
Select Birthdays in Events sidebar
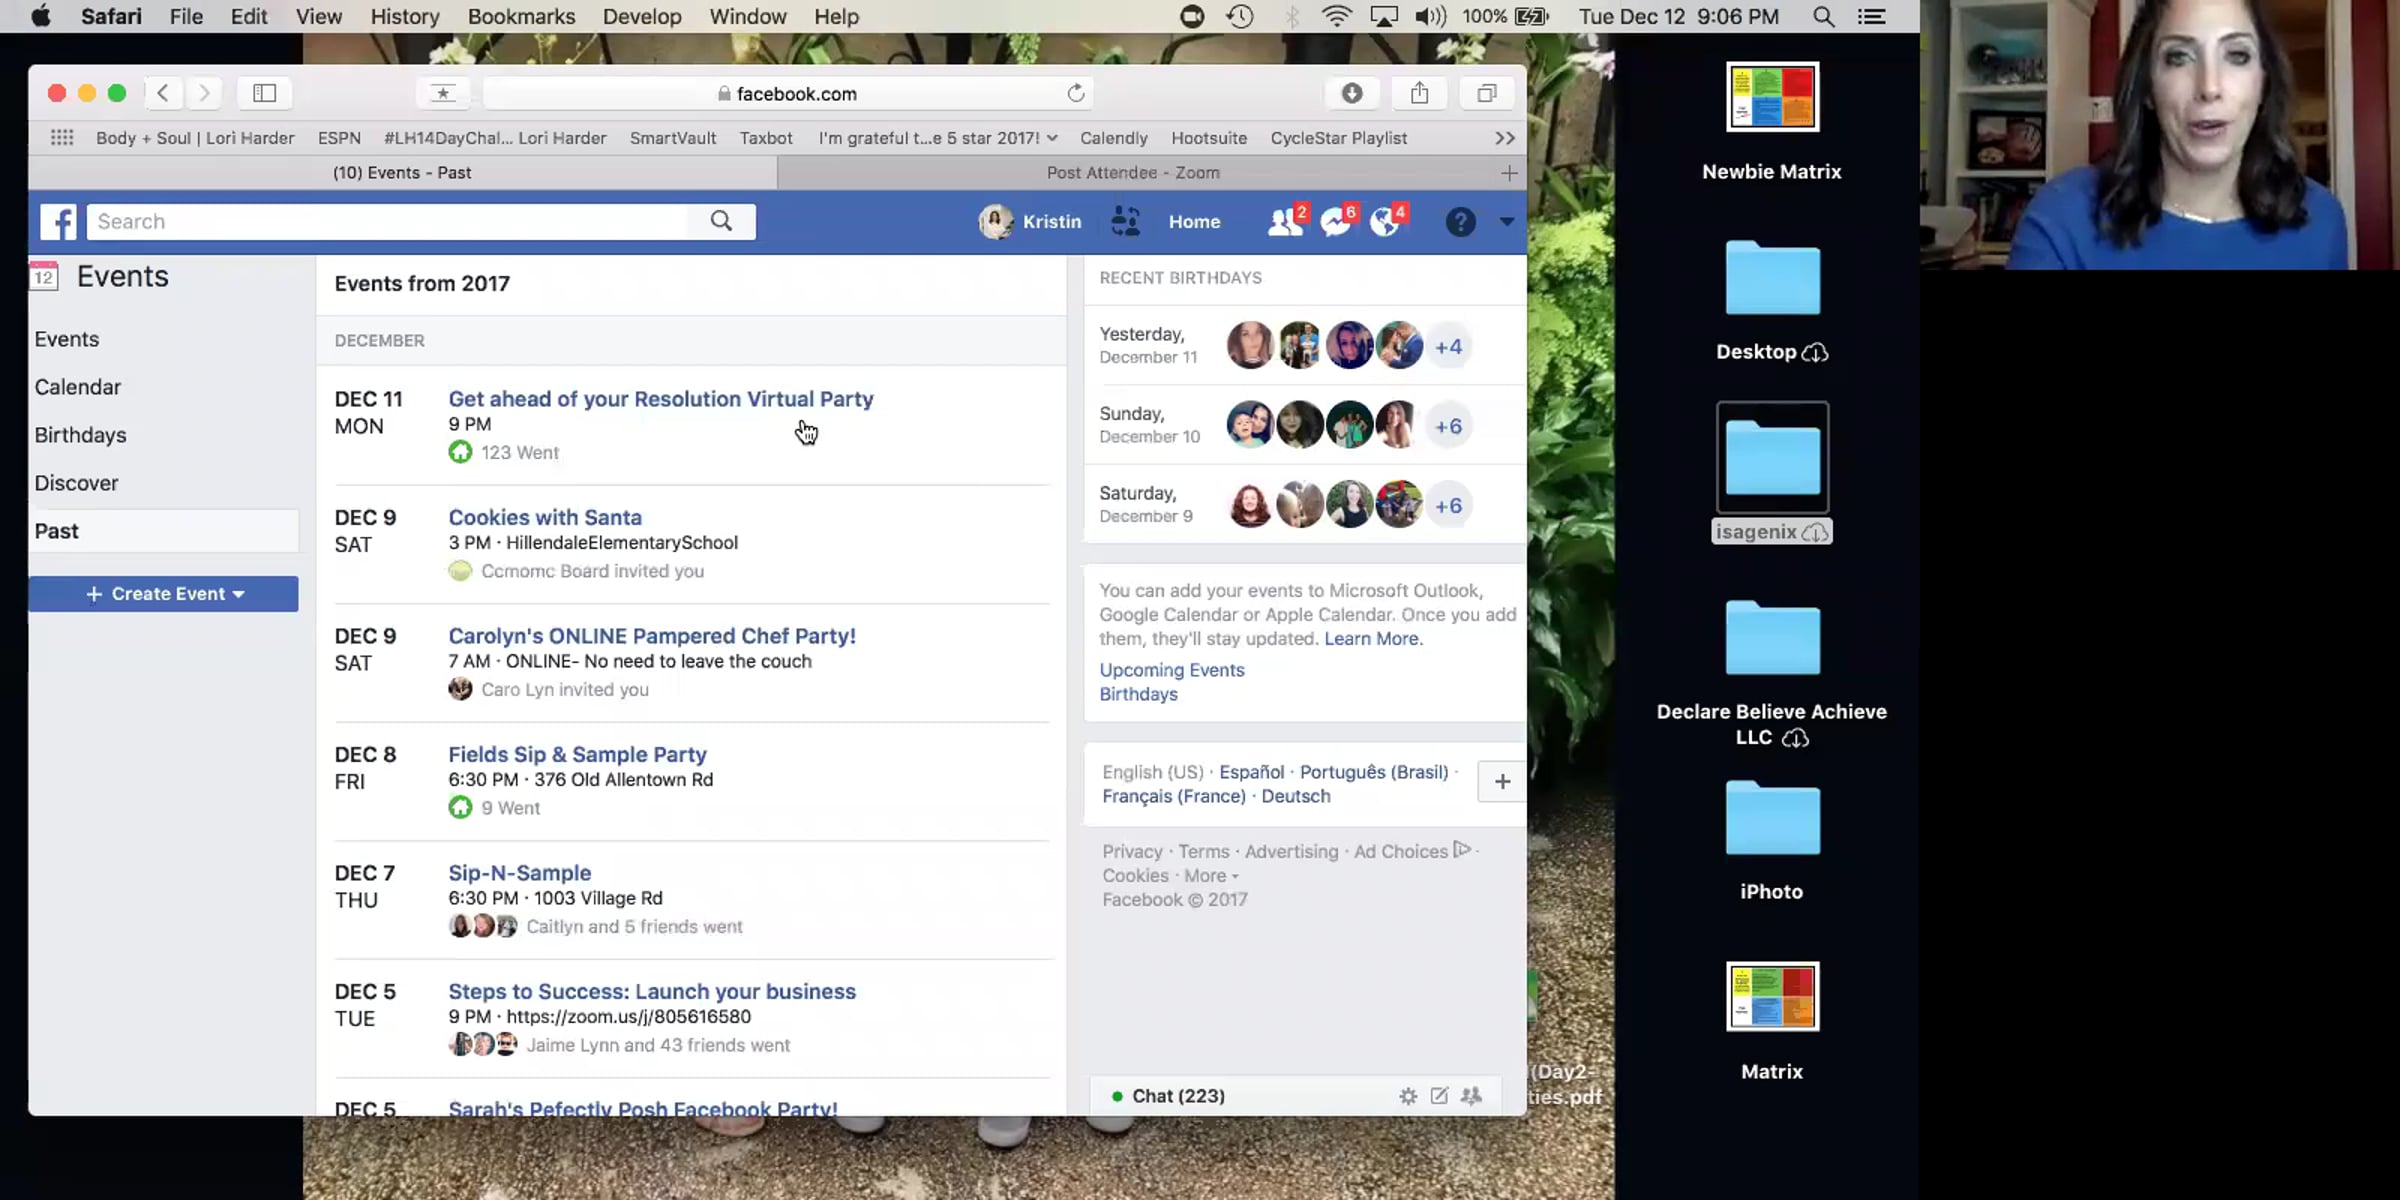tap(80, 435)
